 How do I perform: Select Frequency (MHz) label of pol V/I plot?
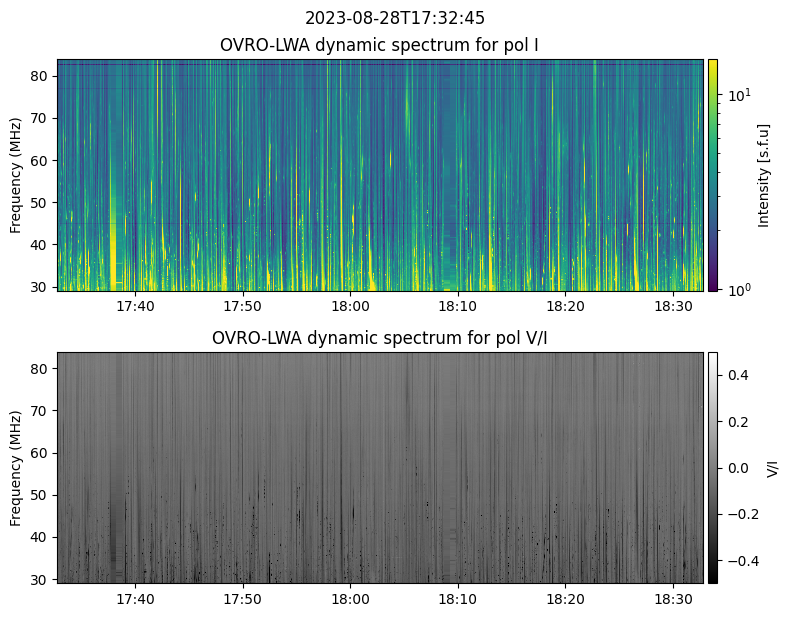pyautogui.click(x=16, y=467)
